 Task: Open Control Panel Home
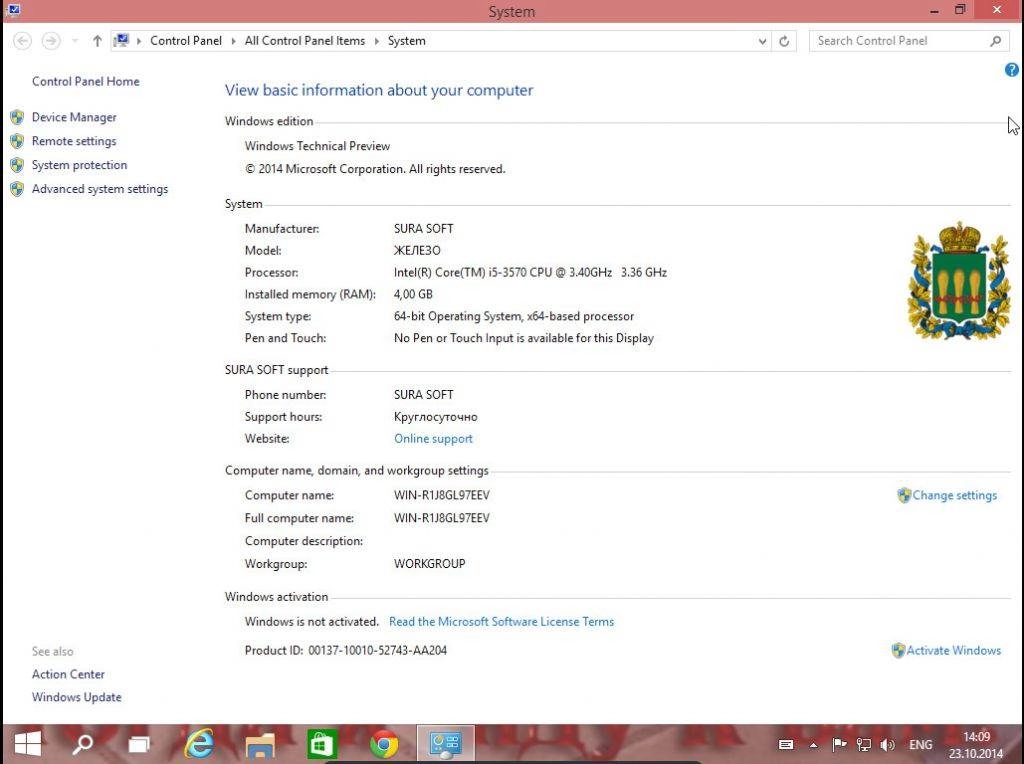pos(86,82)
